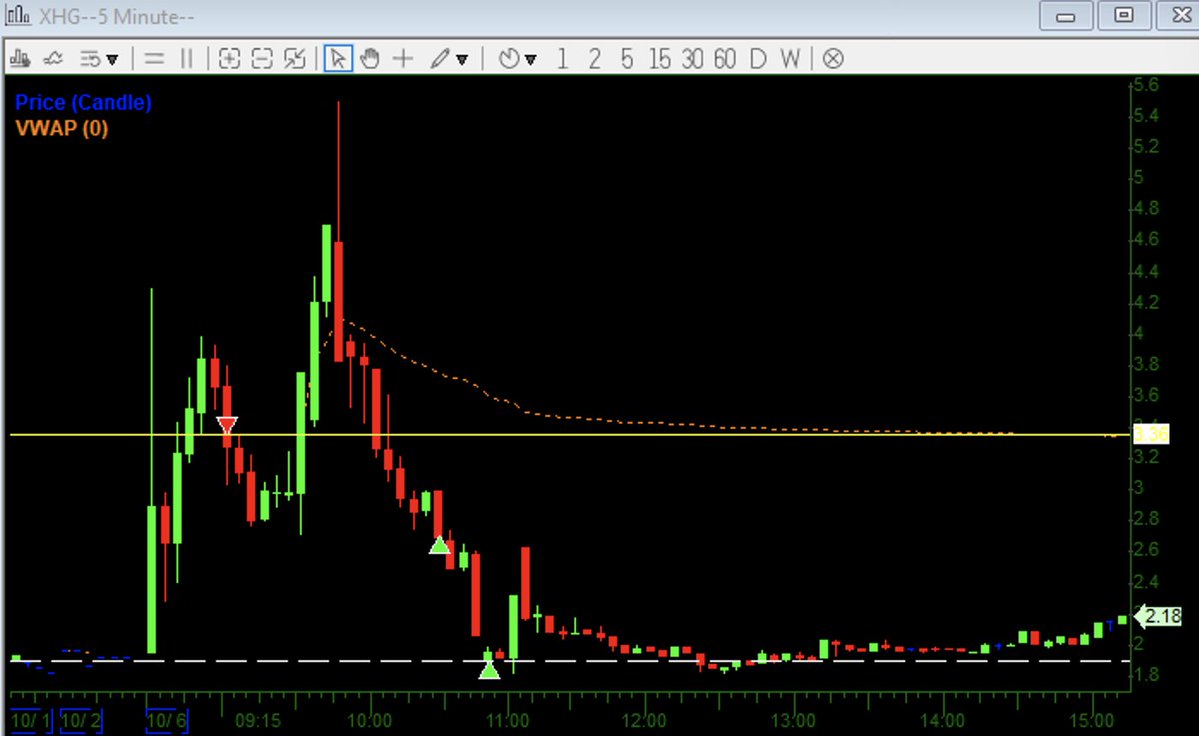Switch chart to 1 minute interval

[x=563, y=59]
